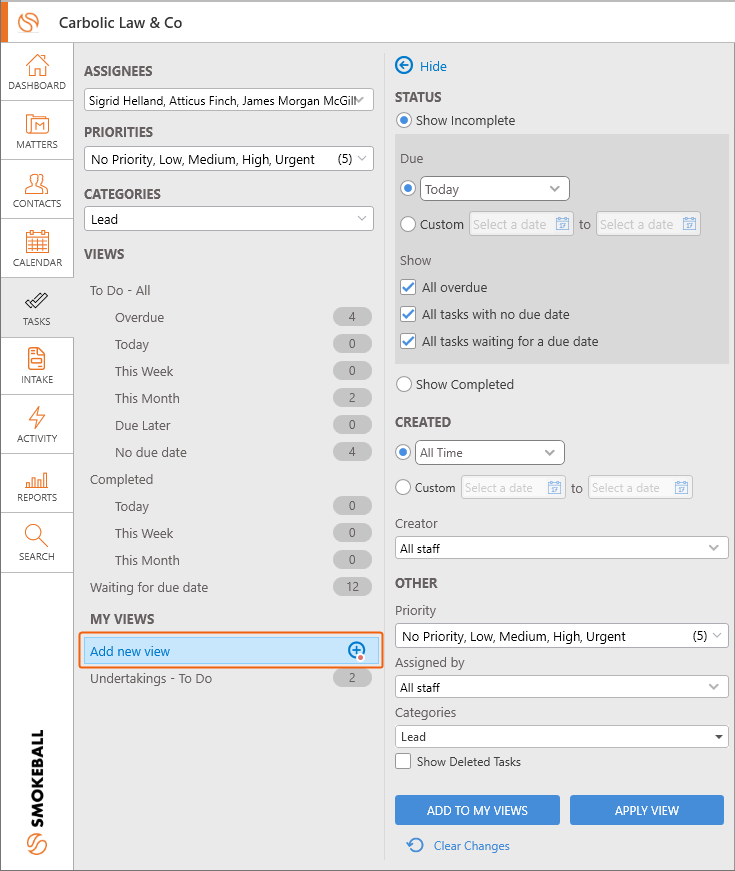Image resolution: width=735 pixels, height=871 pixels.
Task: Click the Due custom start date field
Action: 521,224
